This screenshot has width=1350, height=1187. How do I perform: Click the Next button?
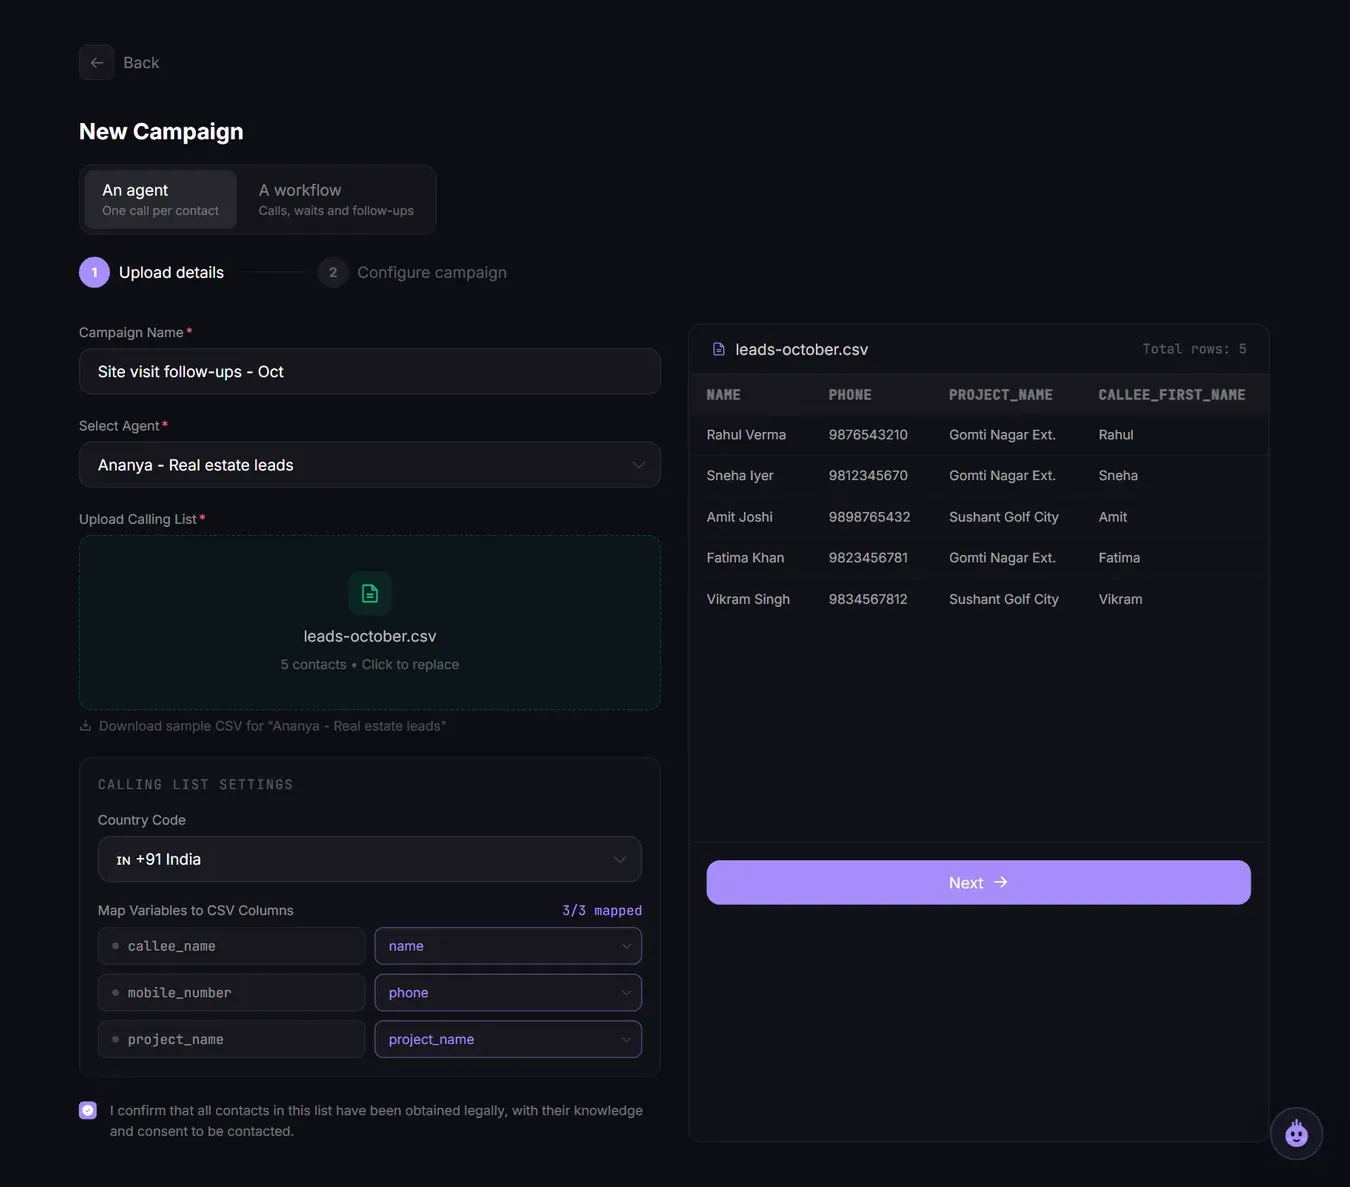(978, 883)
